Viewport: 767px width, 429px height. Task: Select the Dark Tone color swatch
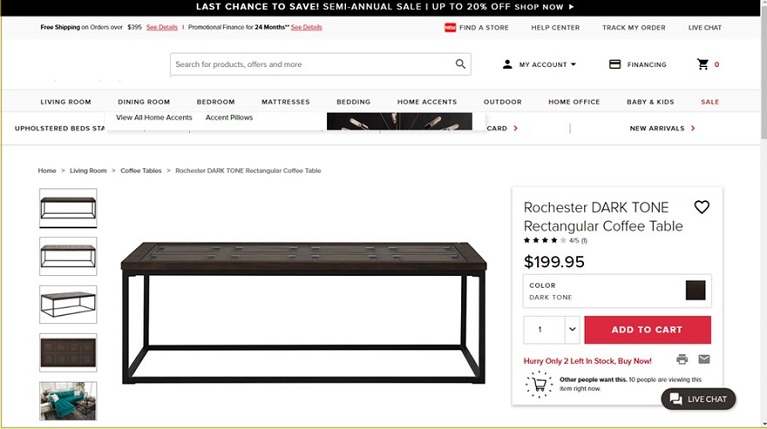(x=695, y=290)
